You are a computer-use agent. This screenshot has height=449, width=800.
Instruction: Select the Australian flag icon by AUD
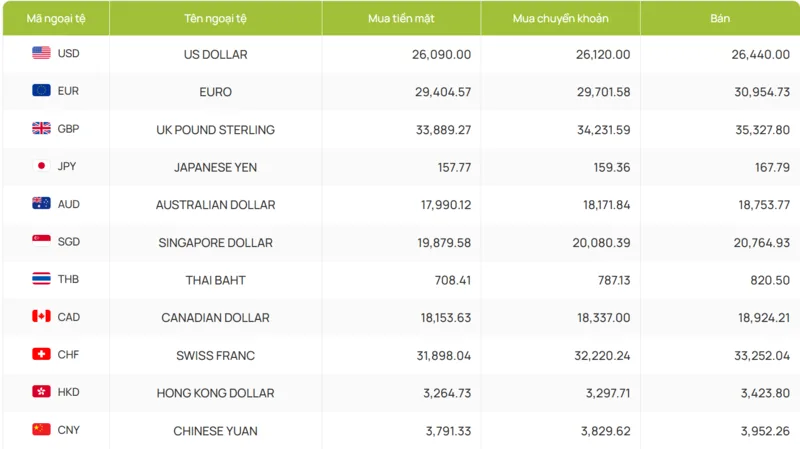tap(41, 203)
